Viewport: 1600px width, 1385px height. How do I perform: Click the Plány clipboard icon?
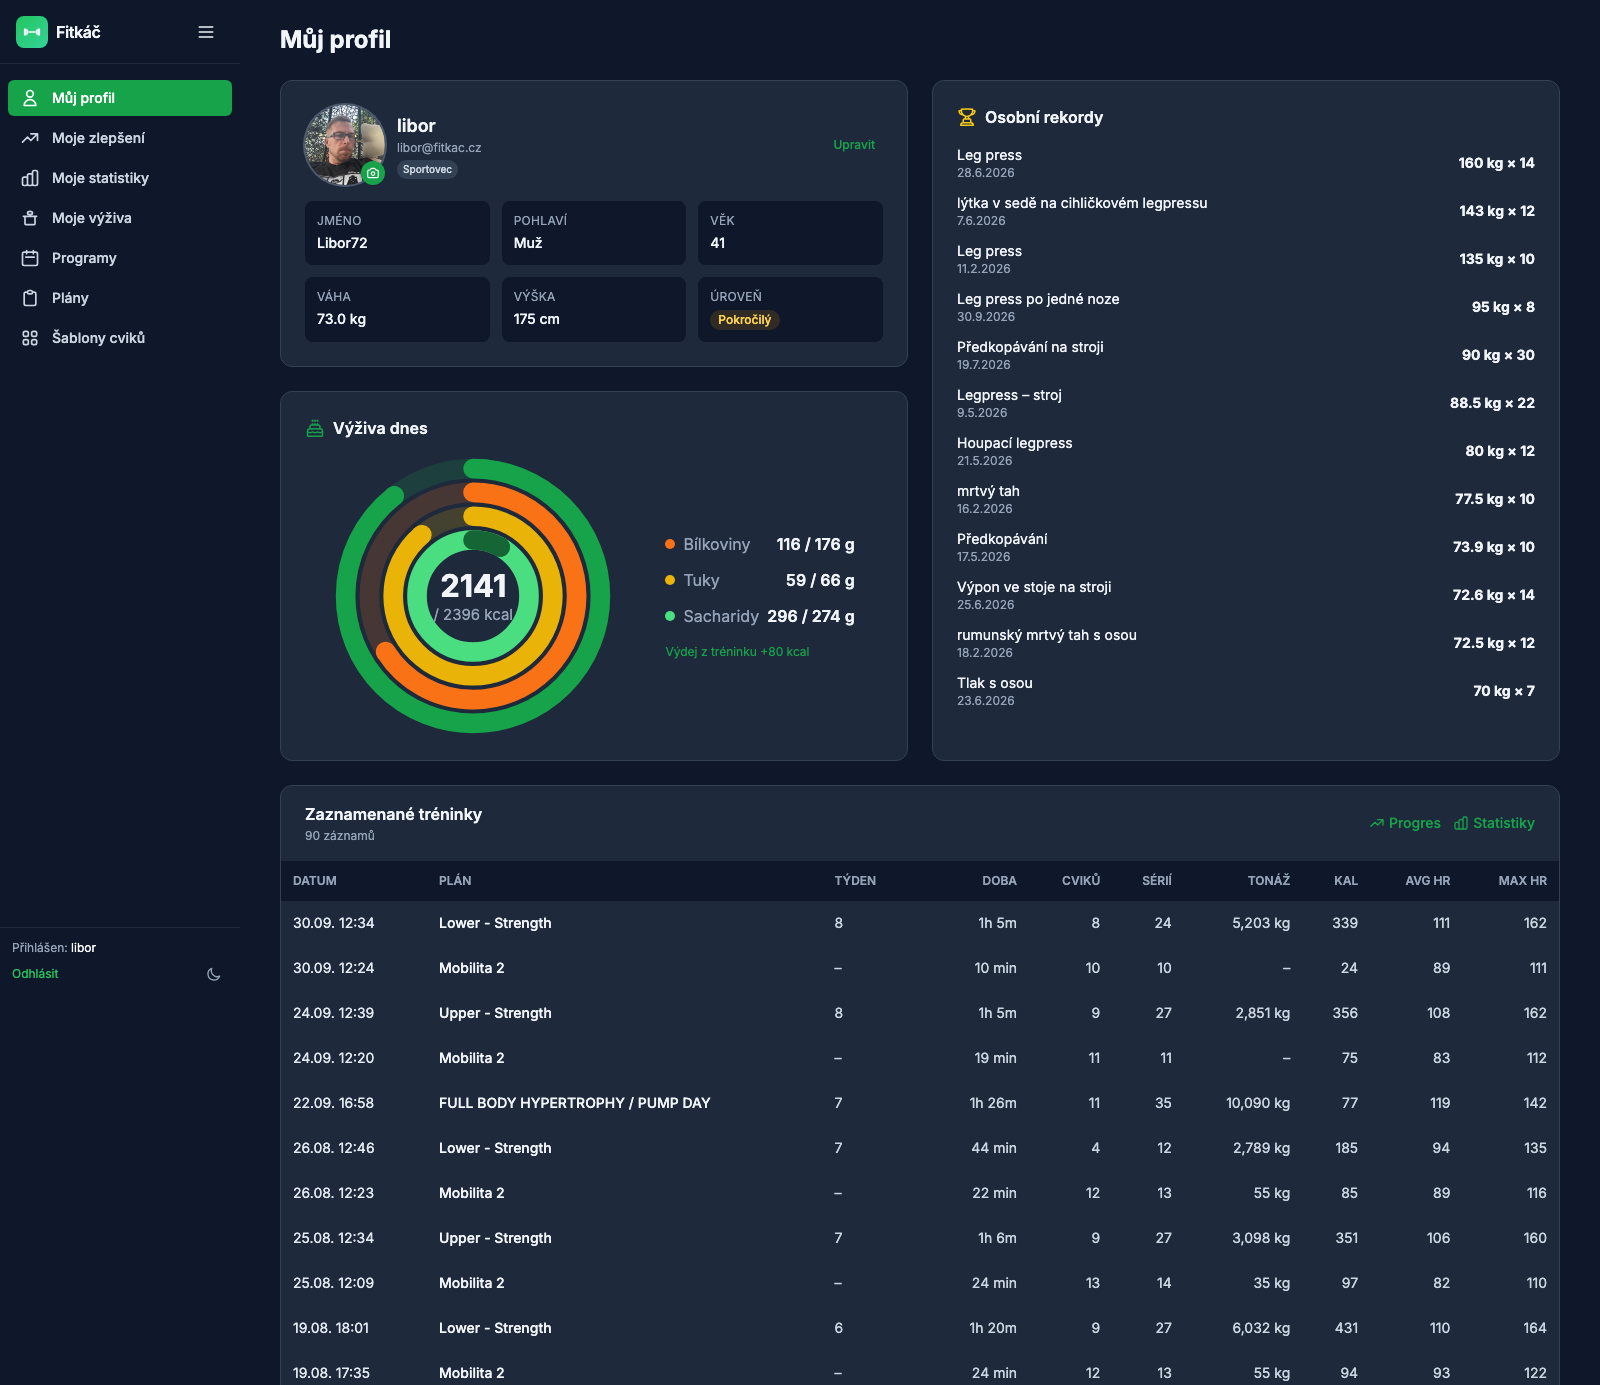coord(30,298)
